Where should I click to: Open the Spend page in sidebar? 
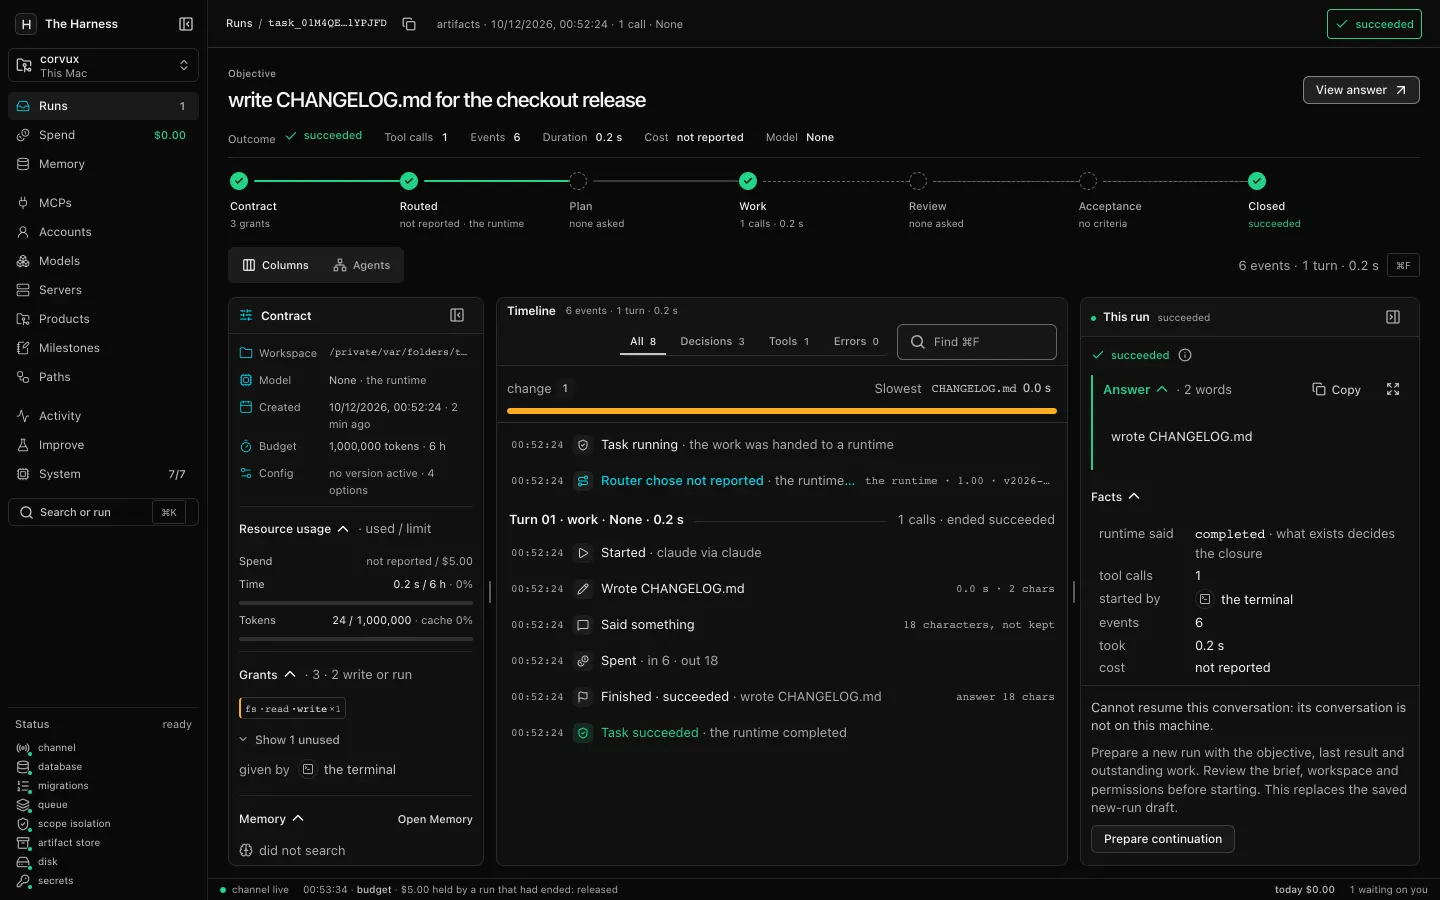tap(103, 135)
